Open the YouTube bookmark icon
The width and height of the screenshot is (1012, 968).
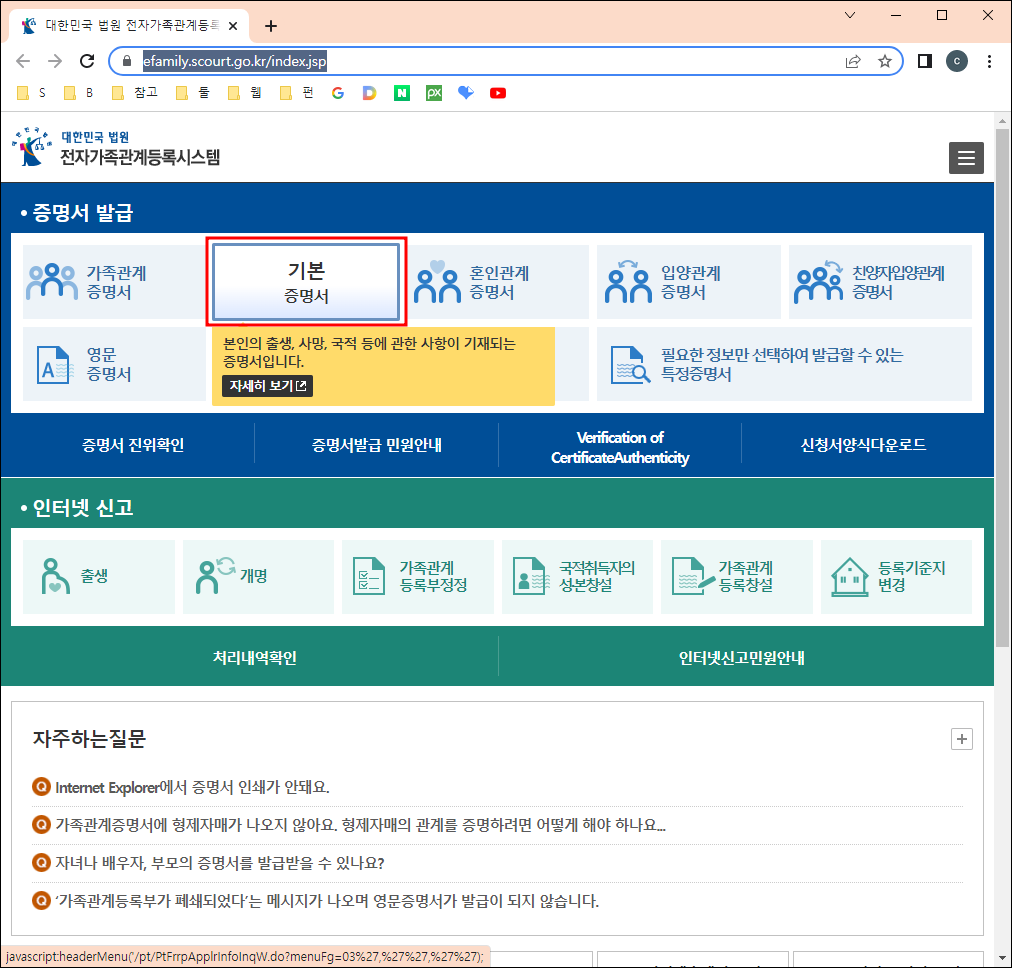498,92
